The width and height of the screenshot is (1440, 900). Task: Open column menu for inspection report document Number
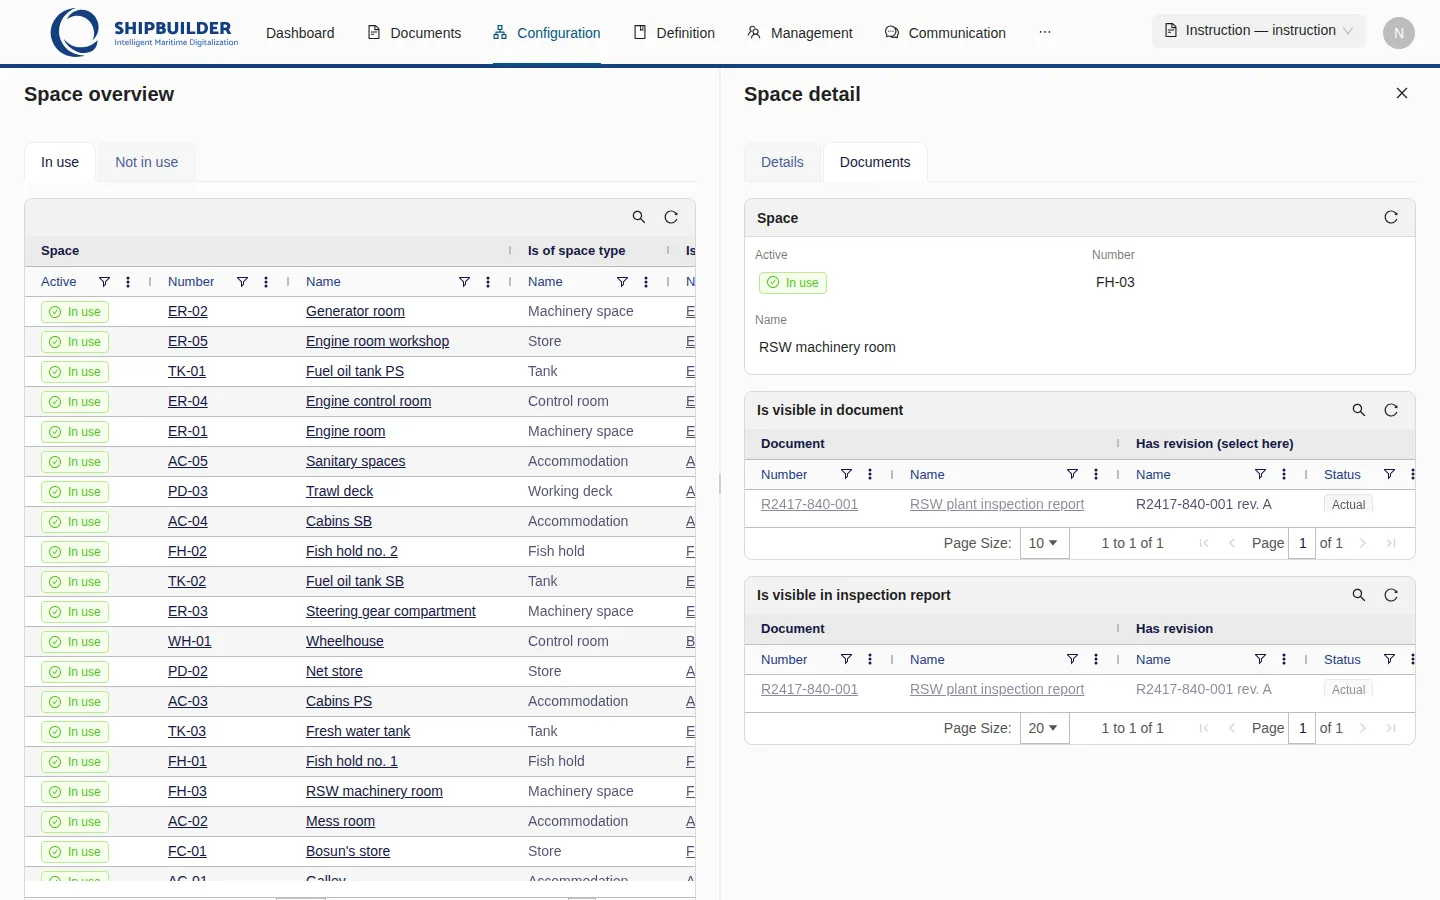click(x=870, y=659)
